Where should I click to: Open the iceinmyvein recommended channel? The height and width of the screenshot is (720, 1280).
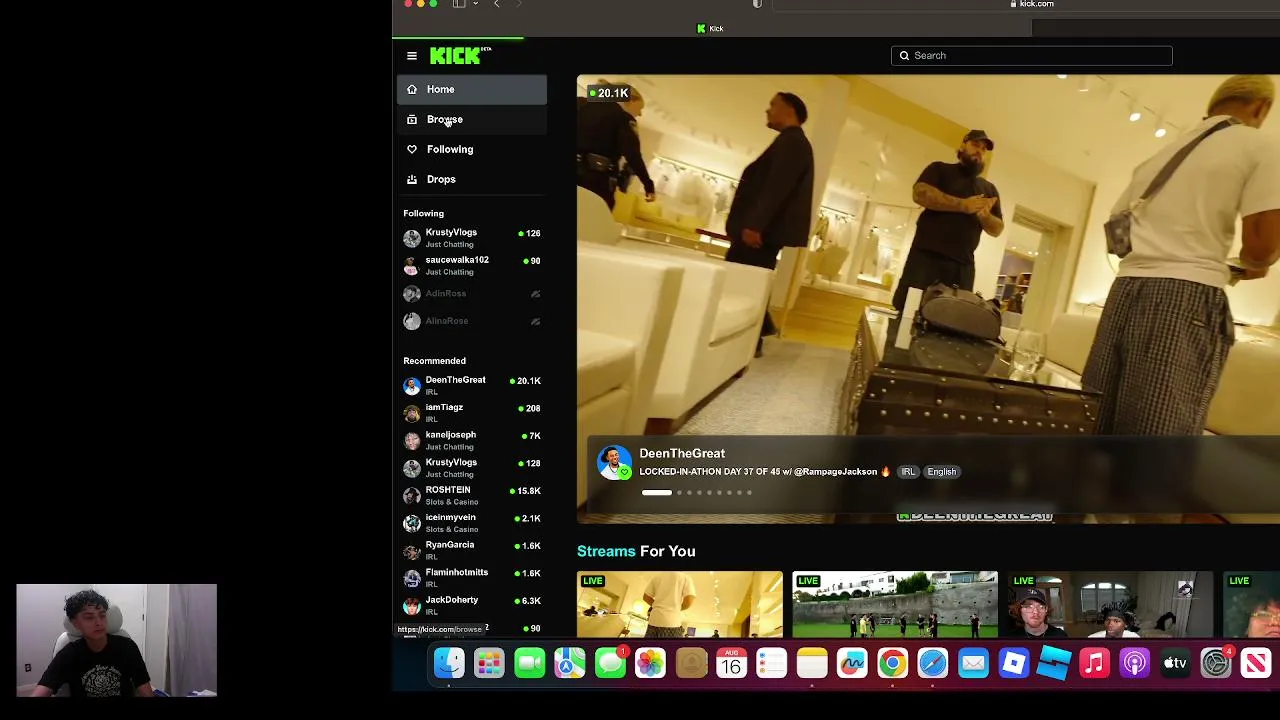click(x=472, y=523)
